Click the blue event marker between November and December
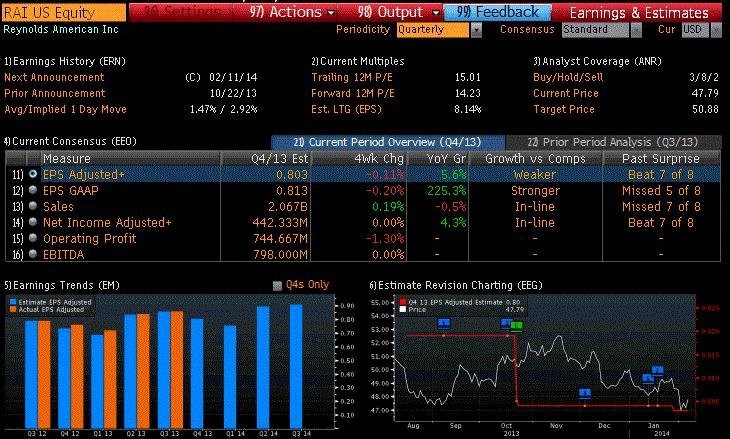730x439 pixels. pos(585,393)
